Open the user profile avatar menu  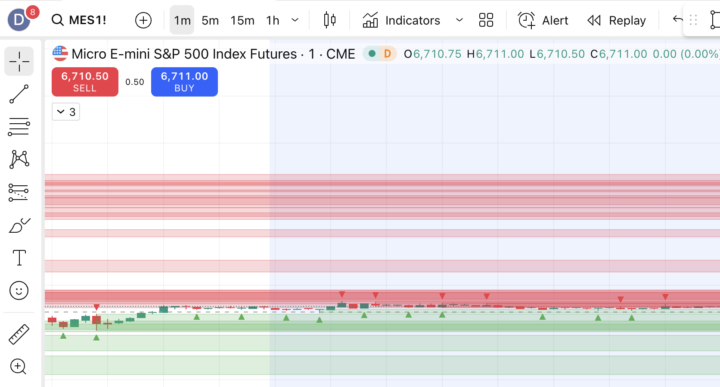click(19, 20)
